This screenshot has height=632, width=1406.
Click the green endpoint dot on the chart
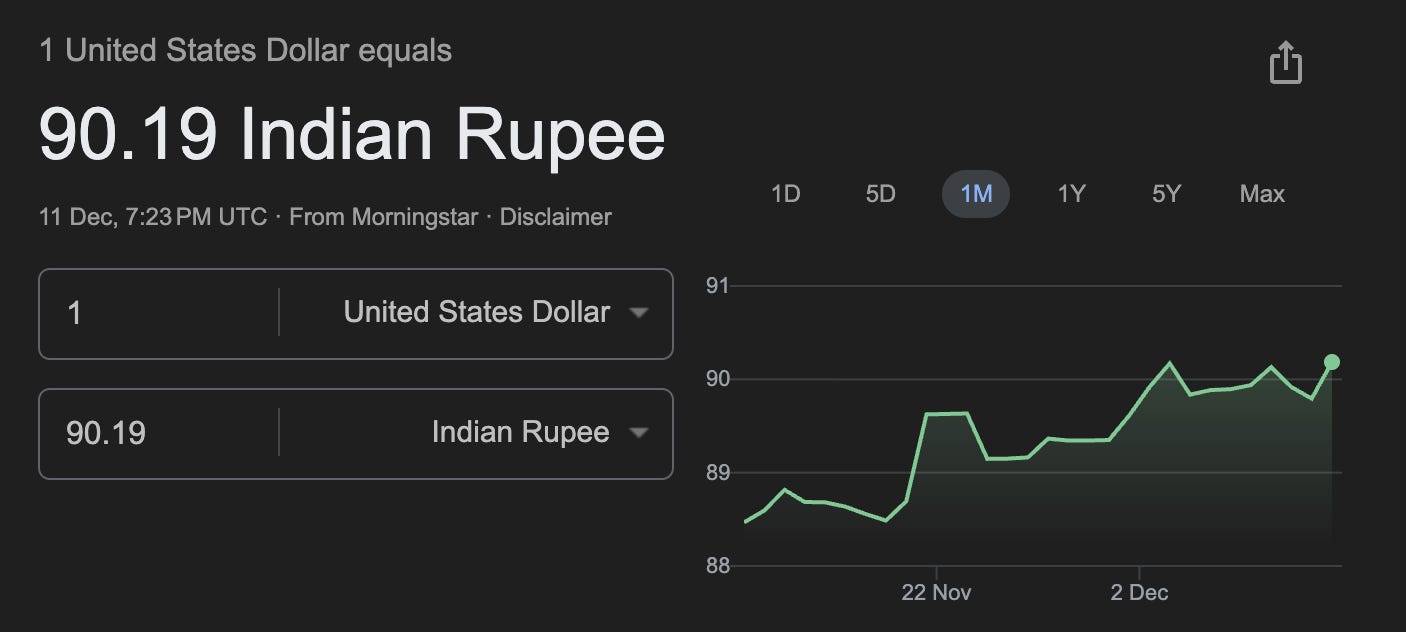coord(1330,362)
